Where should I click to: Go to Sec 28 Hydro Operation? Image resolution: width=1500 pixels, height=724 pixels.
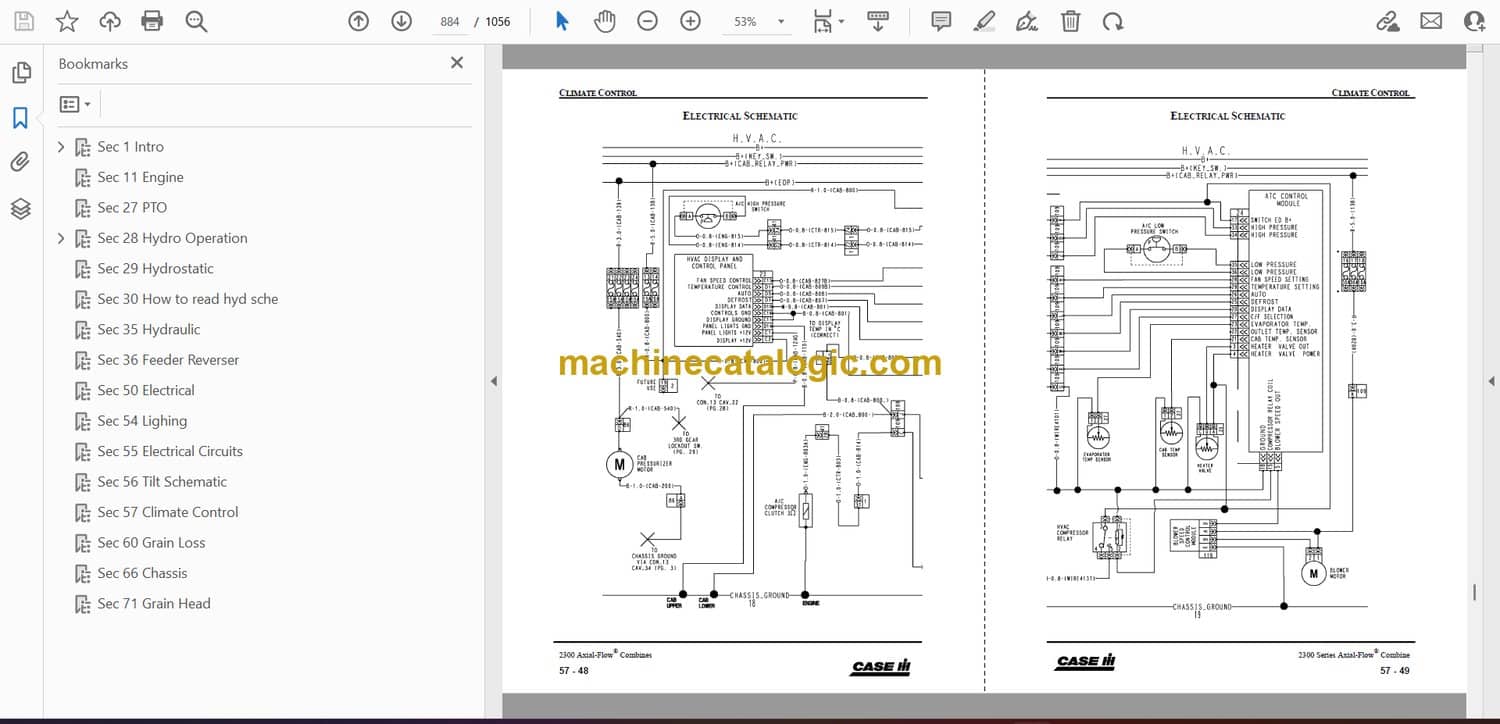(172, 238)
